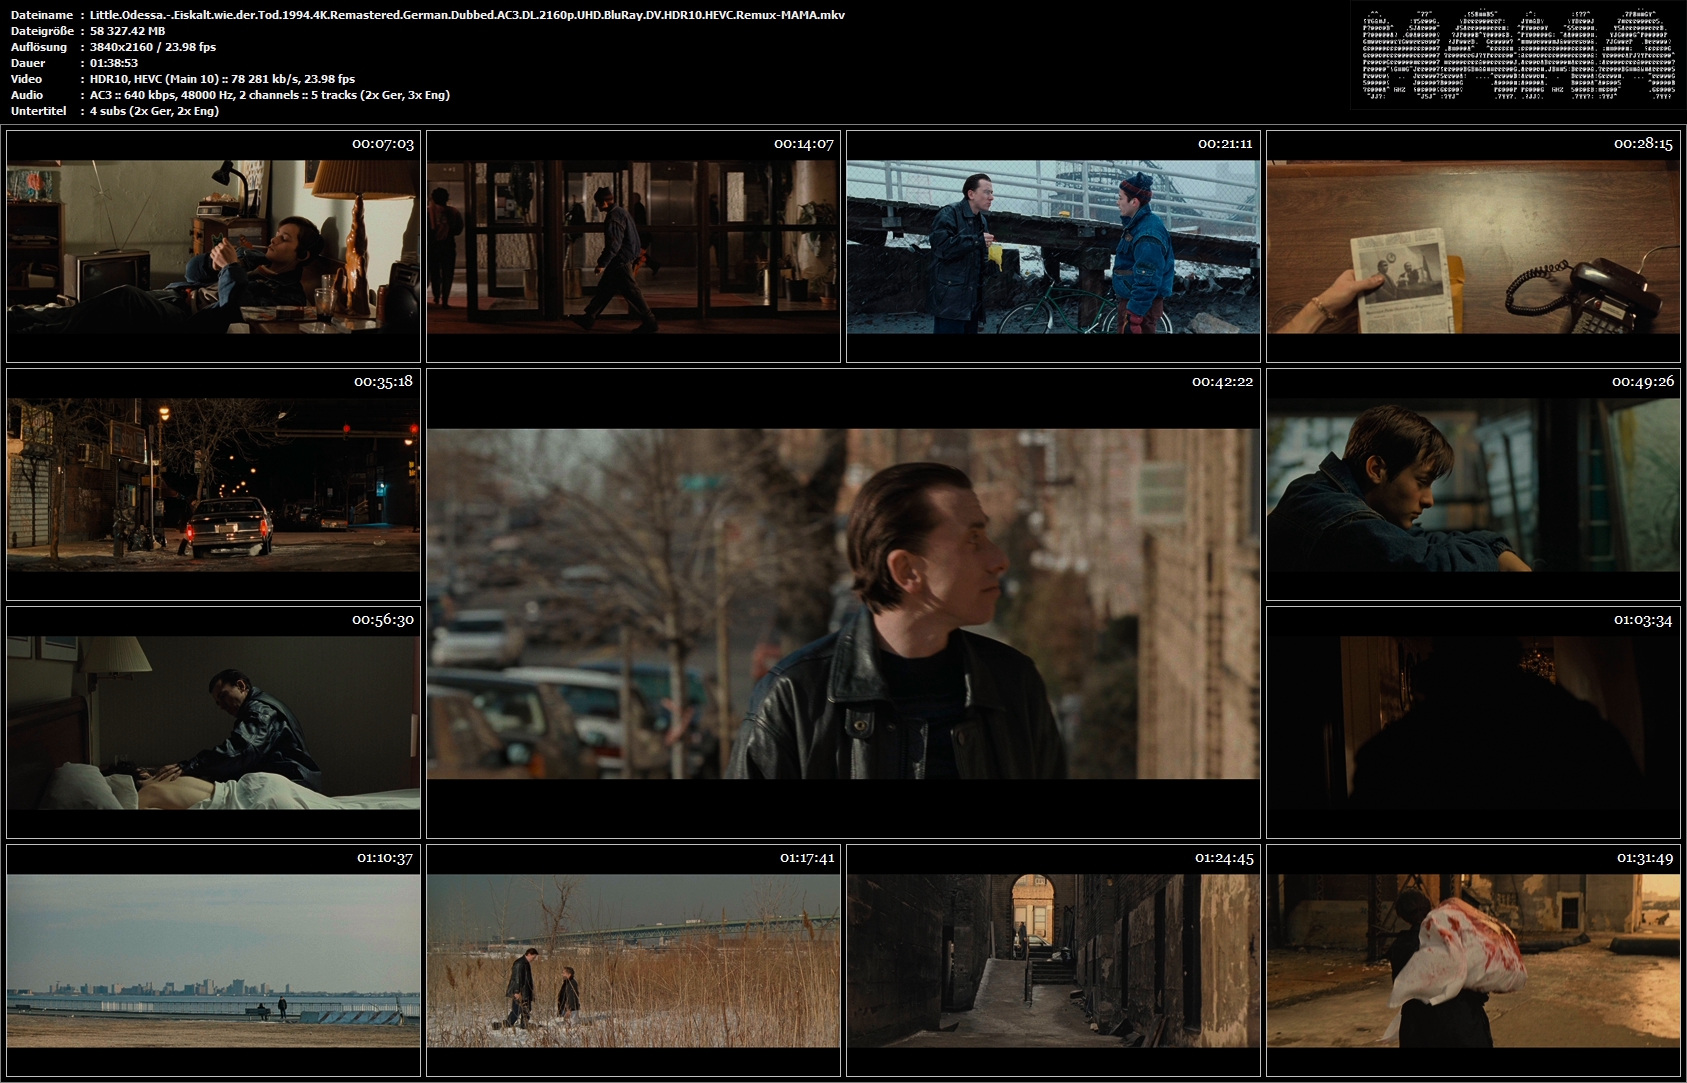Open the night street frame at 00:35:18
Image resolution: width=1687 pixels, height=1083 pixels.
(x=213, y=484)
